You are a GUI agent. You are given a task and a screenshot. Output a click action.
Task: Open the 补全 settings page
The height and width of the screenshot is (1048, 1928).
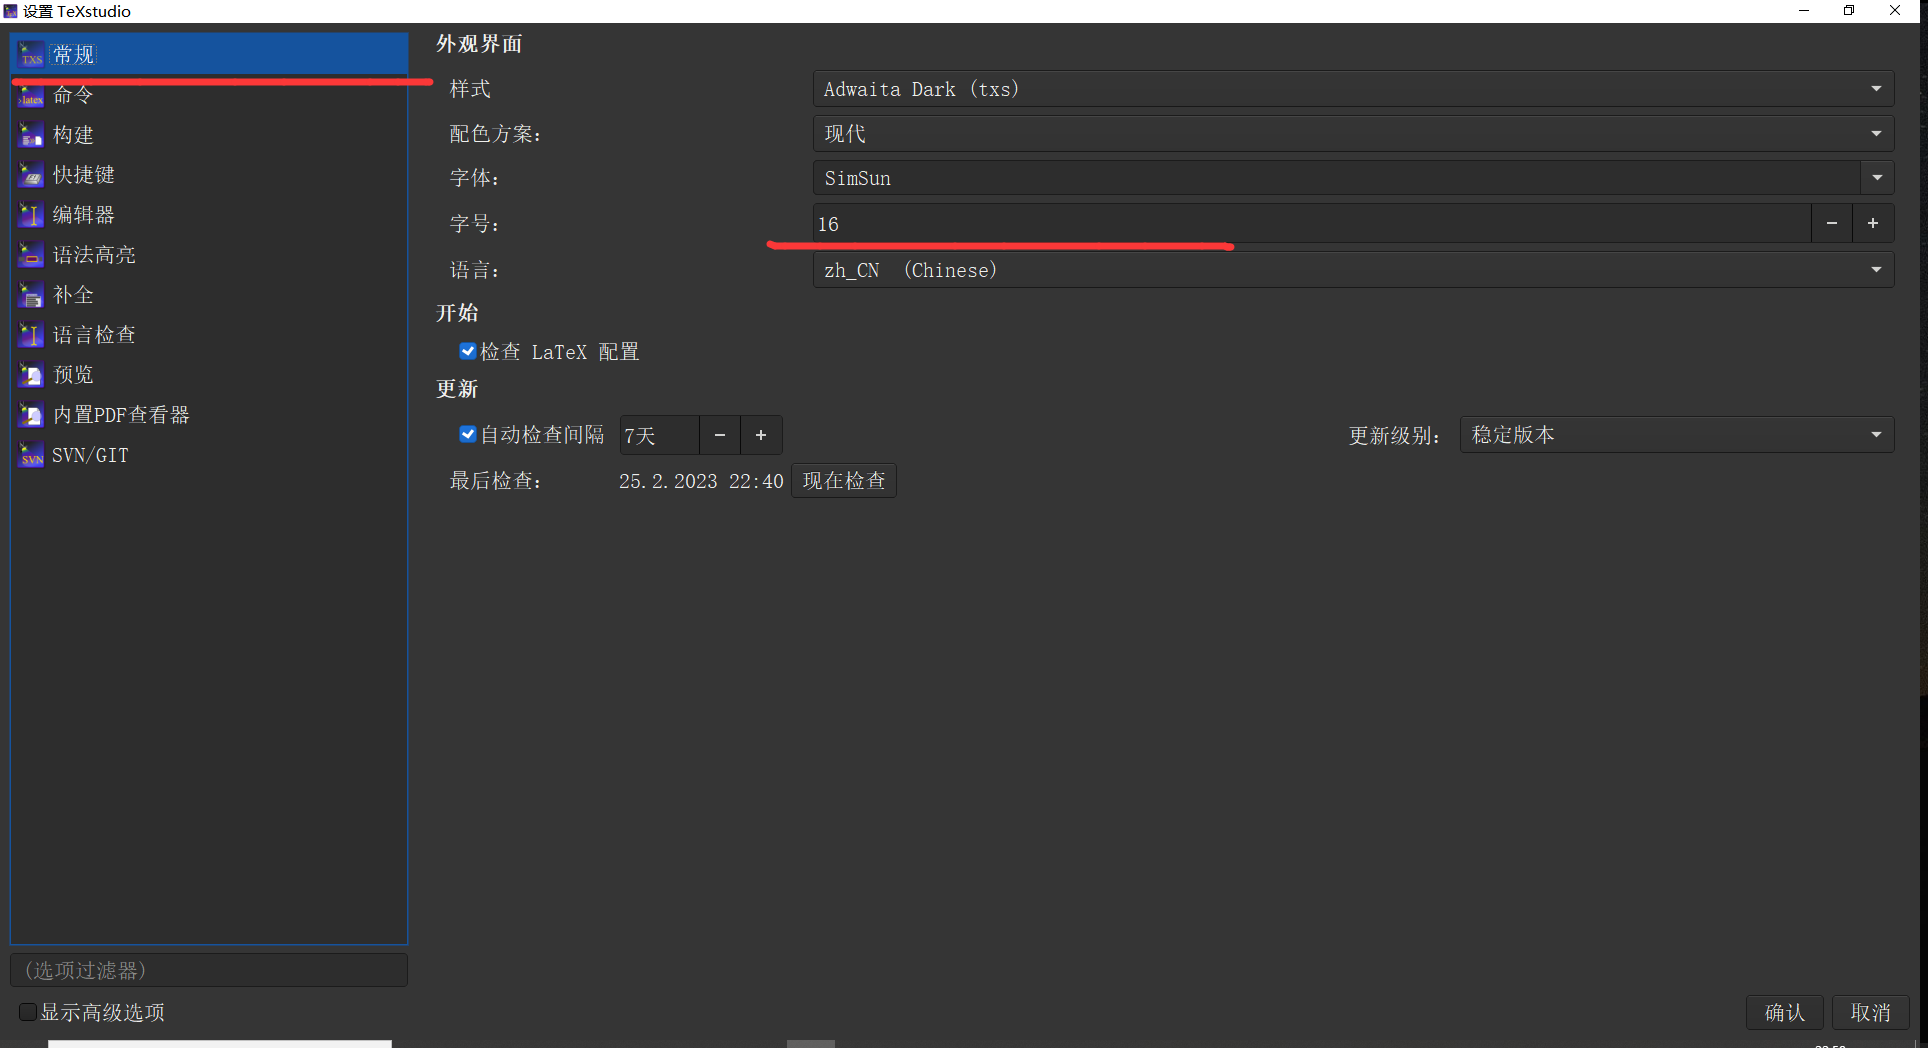click(209, 295)
